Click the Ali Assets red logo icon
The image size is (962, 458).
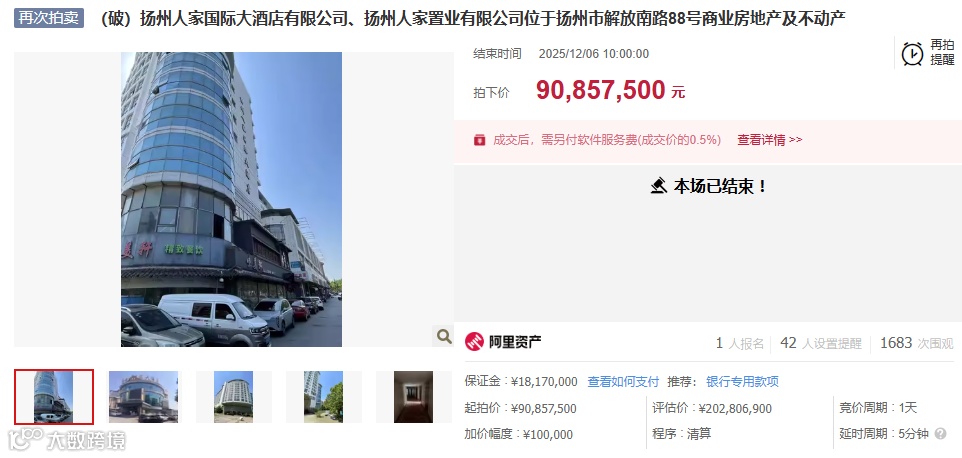coord(474,342)
